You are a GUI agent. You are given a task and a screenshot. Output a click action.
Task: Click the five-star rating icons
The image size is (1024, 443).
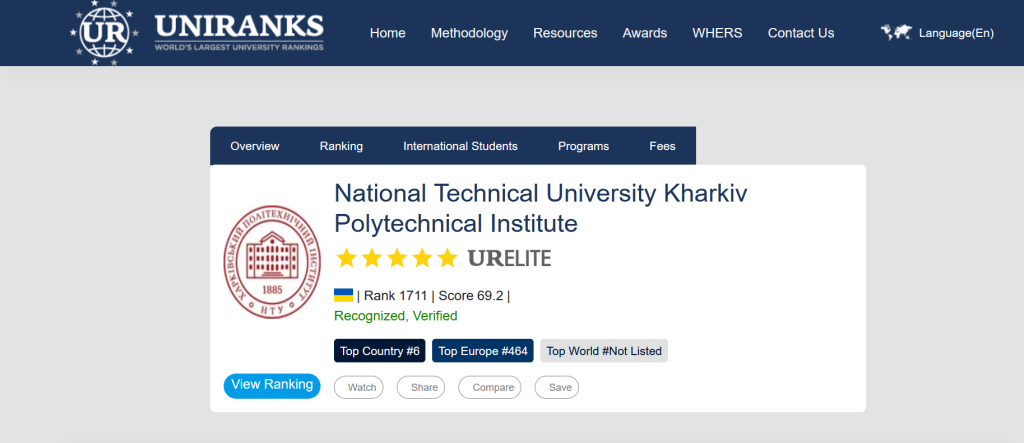pyautogui.click(x=396, y=258)
